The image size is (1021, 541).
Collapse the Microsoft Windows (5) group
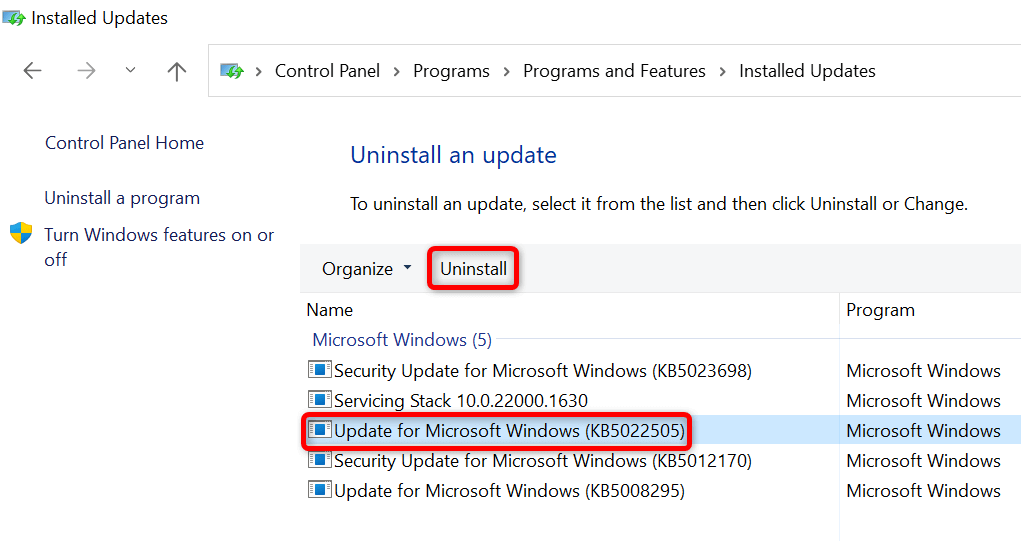pyautogui.click(x=402, y=340)
